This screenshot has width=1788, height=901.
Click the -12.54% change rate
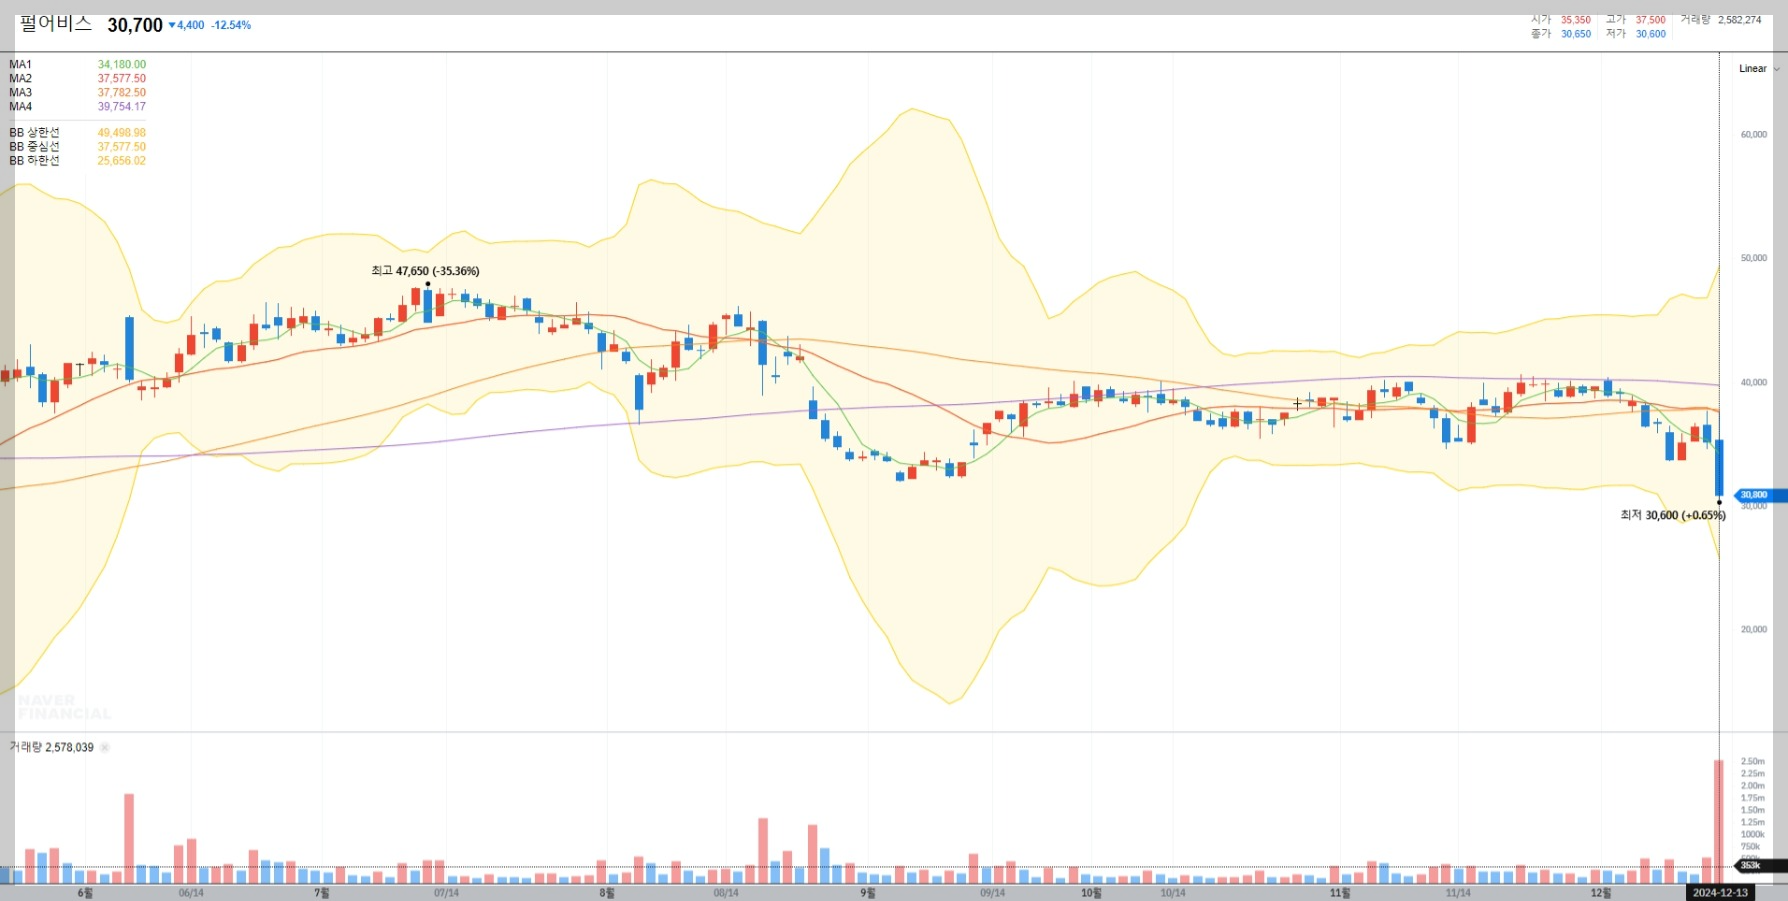(231, 25)
